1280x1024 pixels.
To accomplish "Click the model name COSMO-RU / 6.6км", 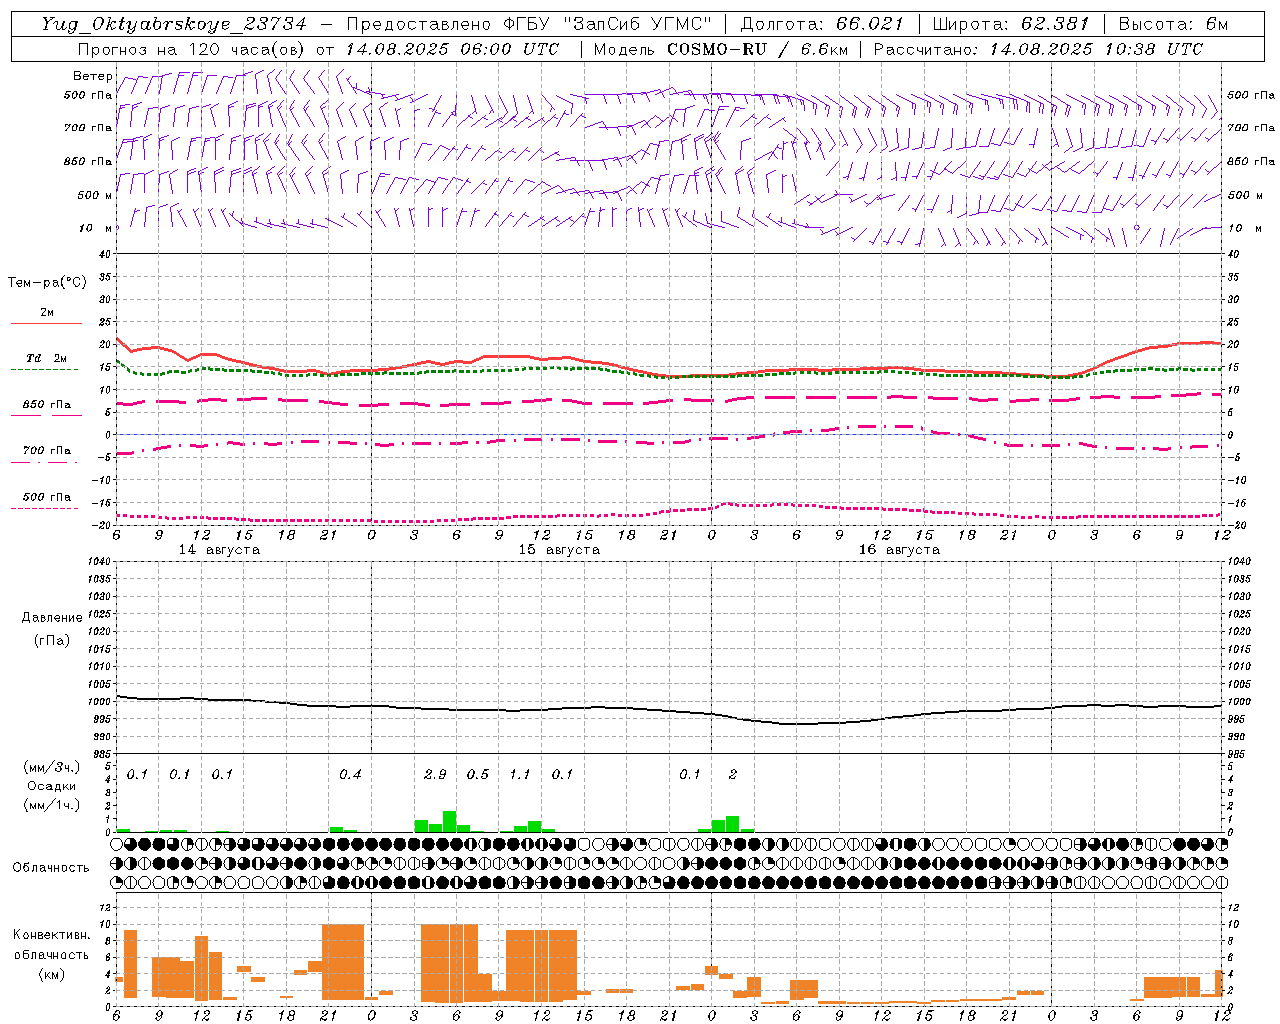I will [758, 49].
